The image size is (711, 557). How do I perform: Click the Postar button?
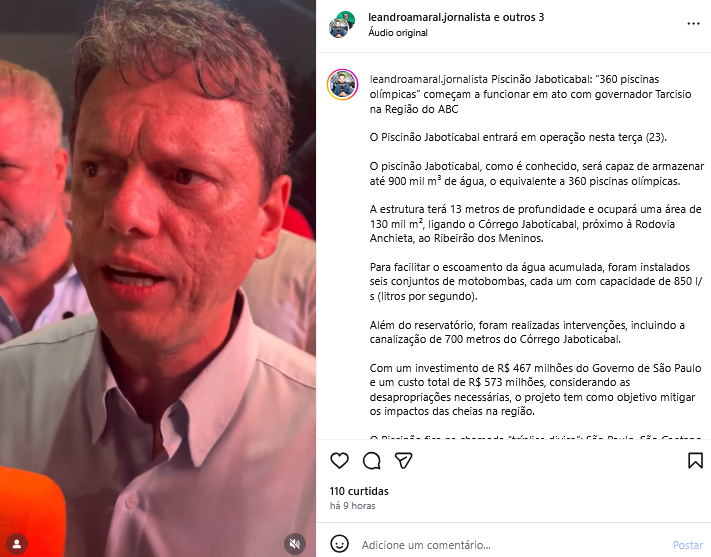point(687,545)
